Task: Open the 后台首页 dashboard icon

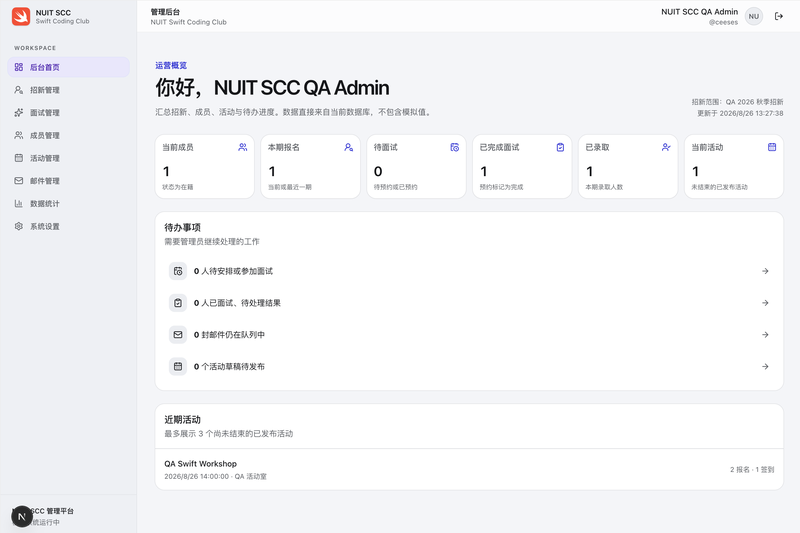Action: 19,67
